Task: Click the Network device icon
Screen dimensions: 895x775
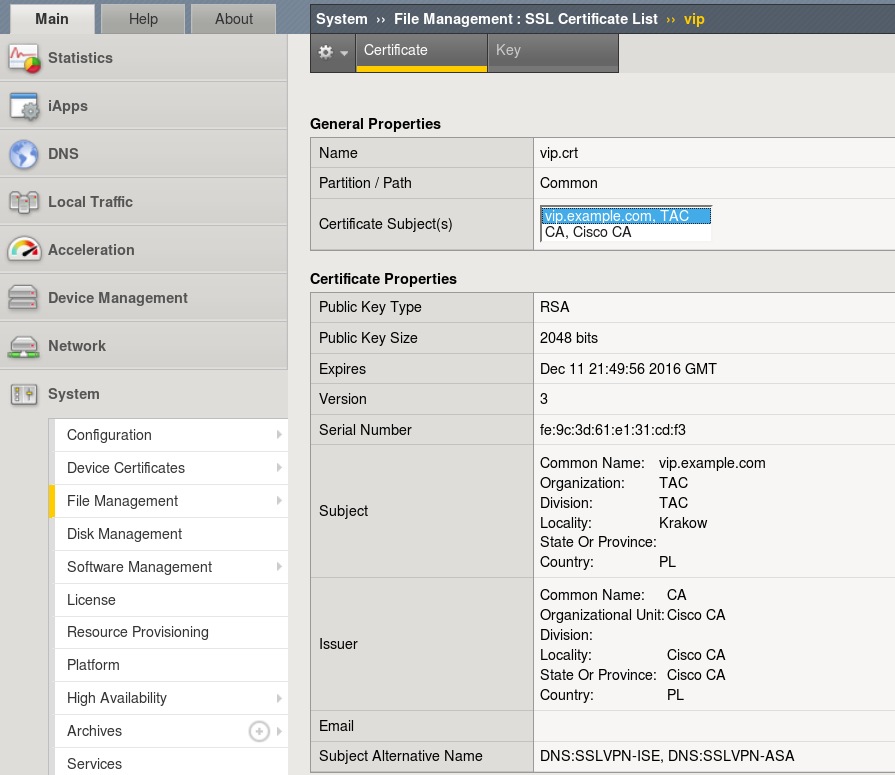Action: tap(23, 346)
